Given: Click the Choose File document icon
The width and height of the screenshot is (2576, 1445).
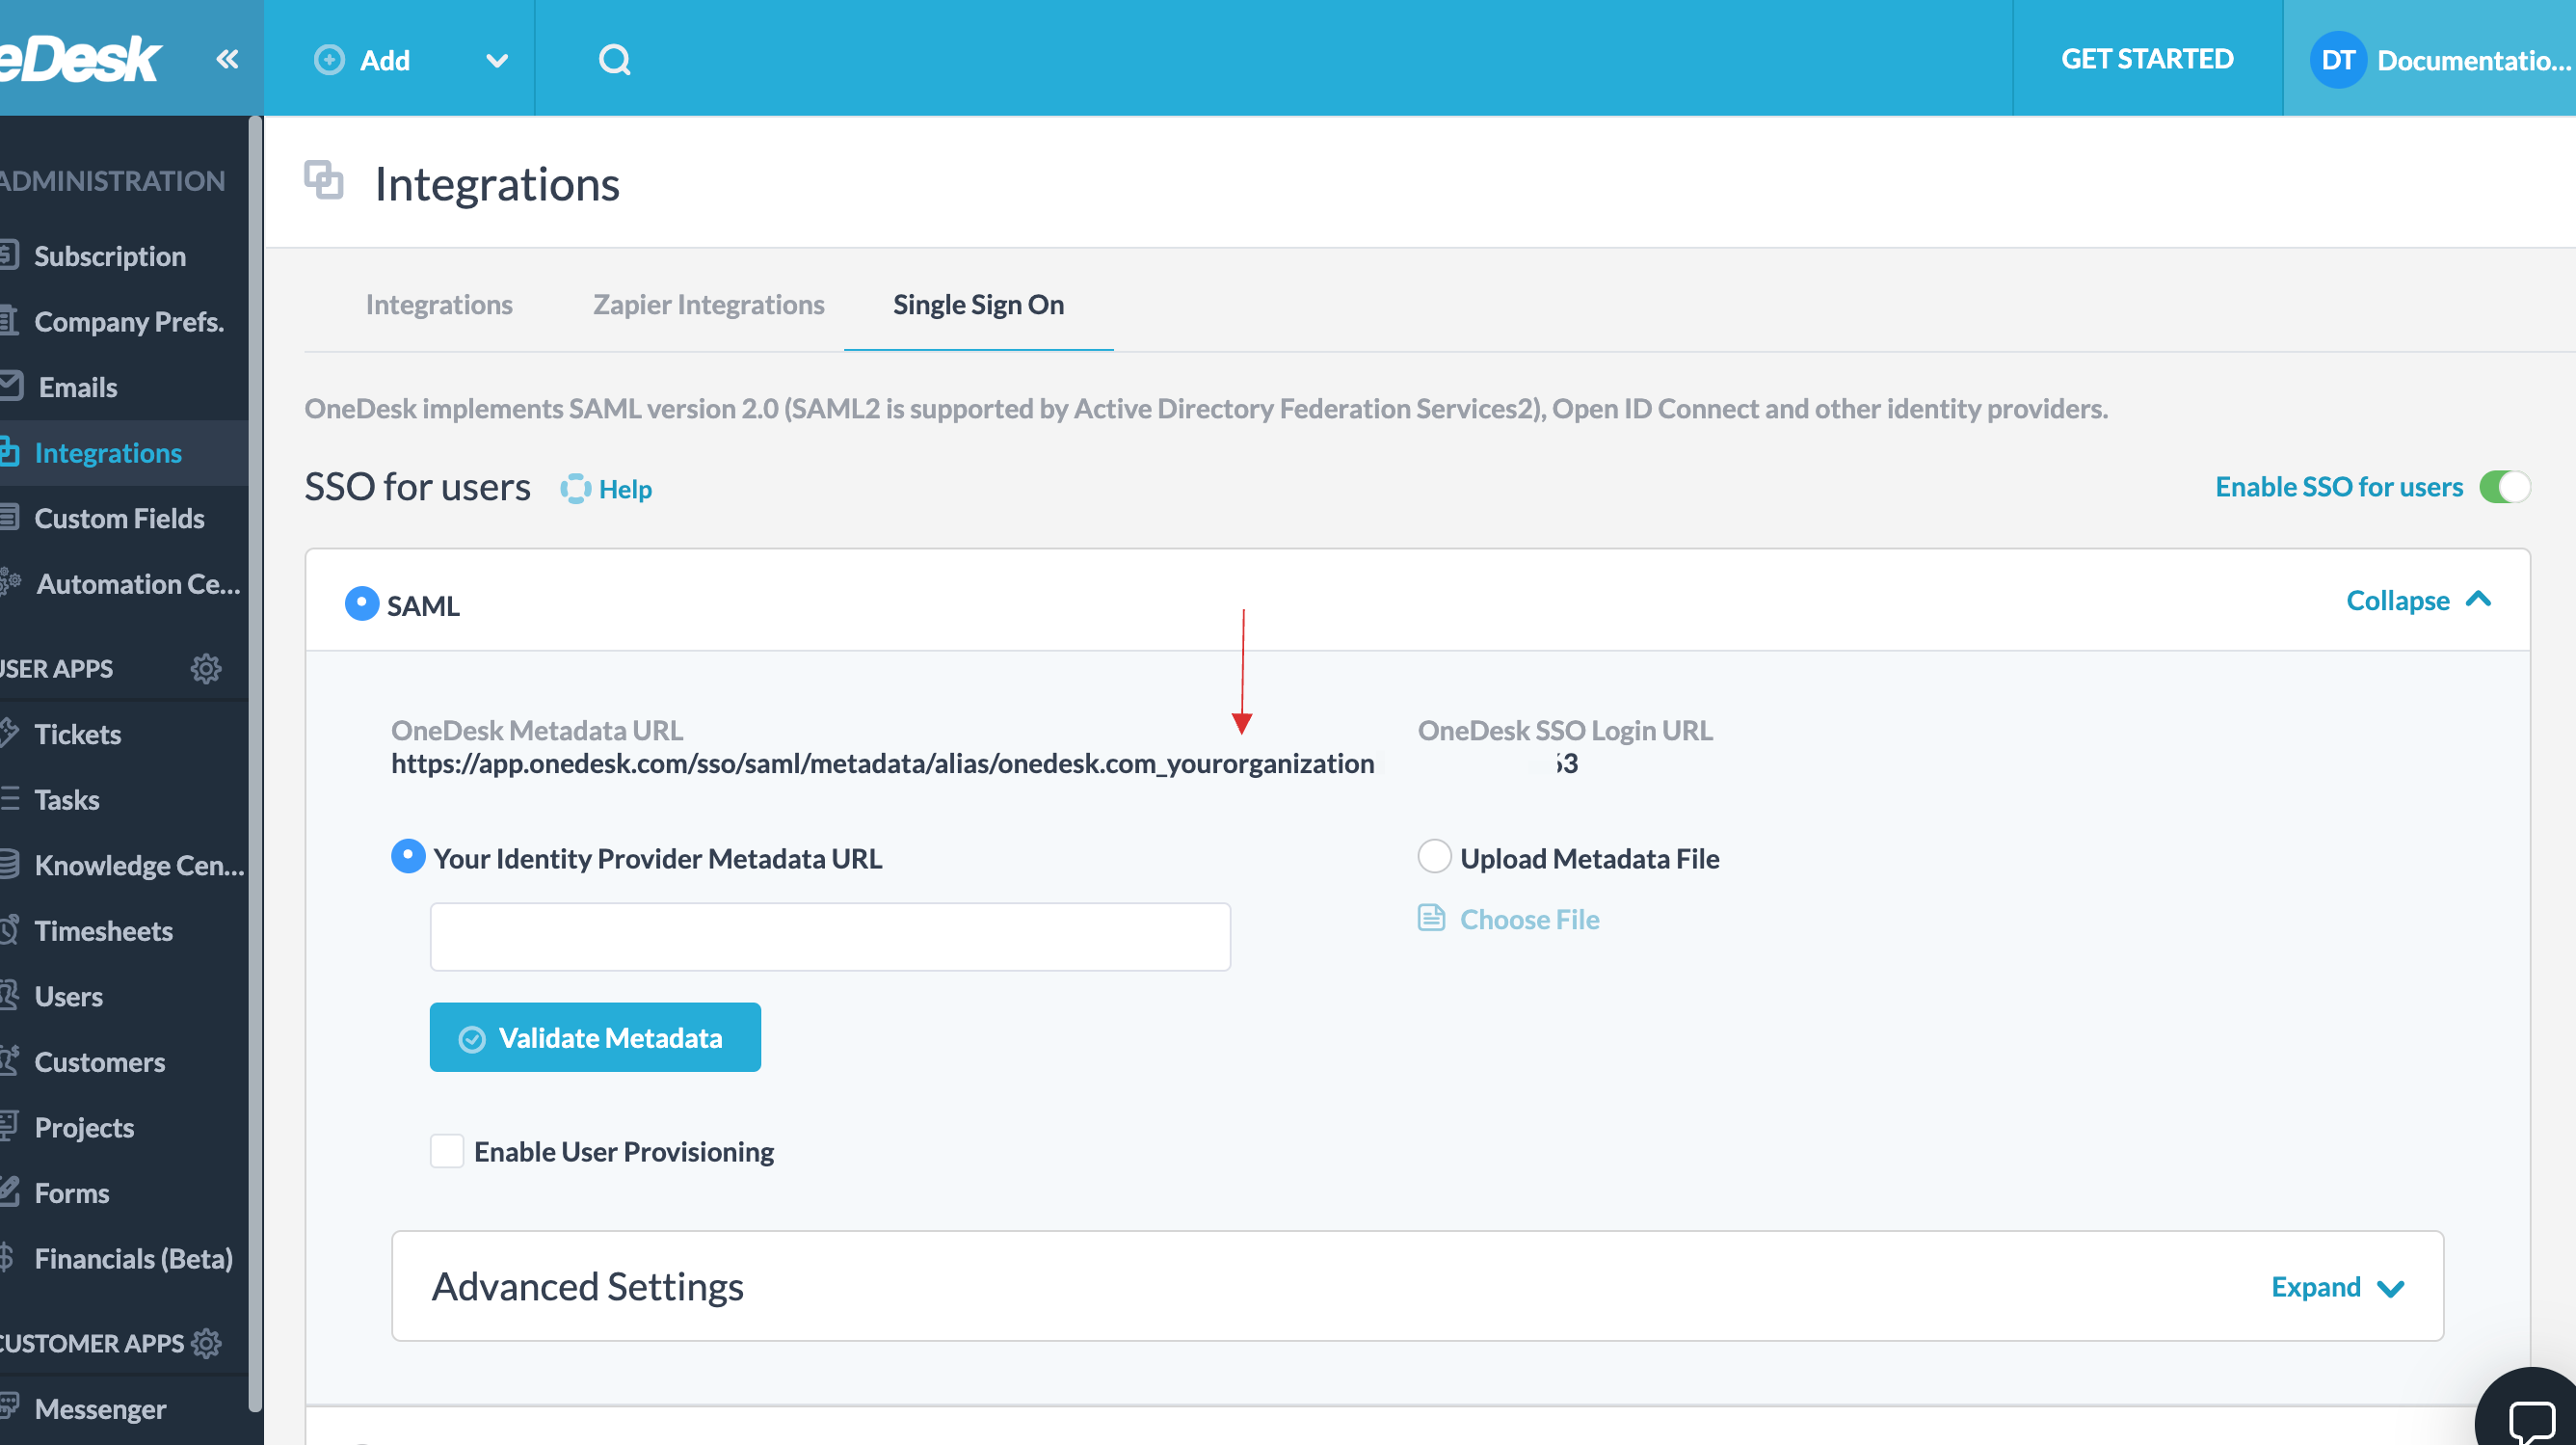Looking at the screenshot, I should tap(1432, 918).
